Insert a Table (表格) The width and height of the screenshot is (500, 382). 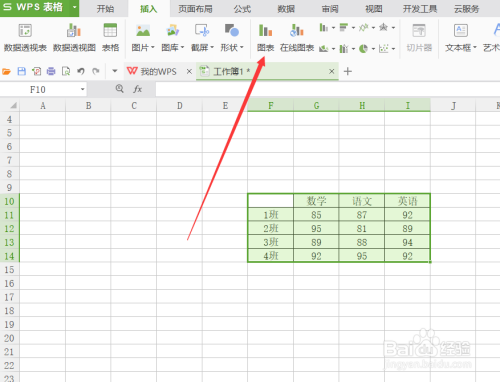[x=110, y=38]
